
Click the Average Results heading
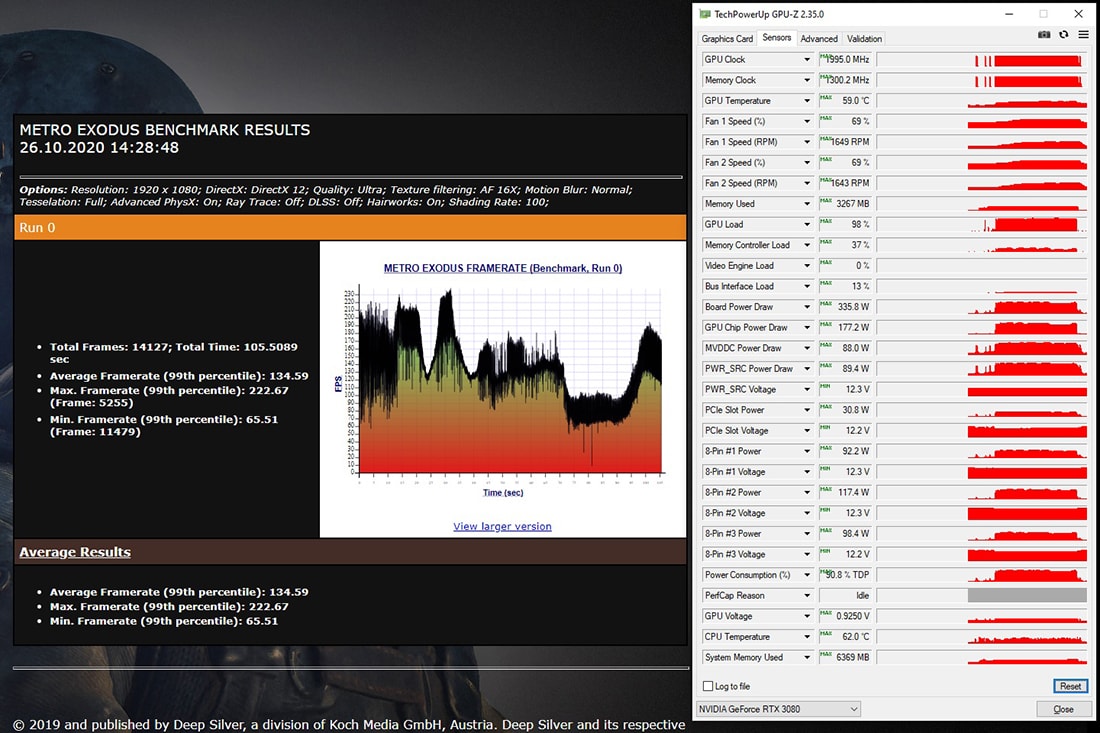[x=75, y=552]
